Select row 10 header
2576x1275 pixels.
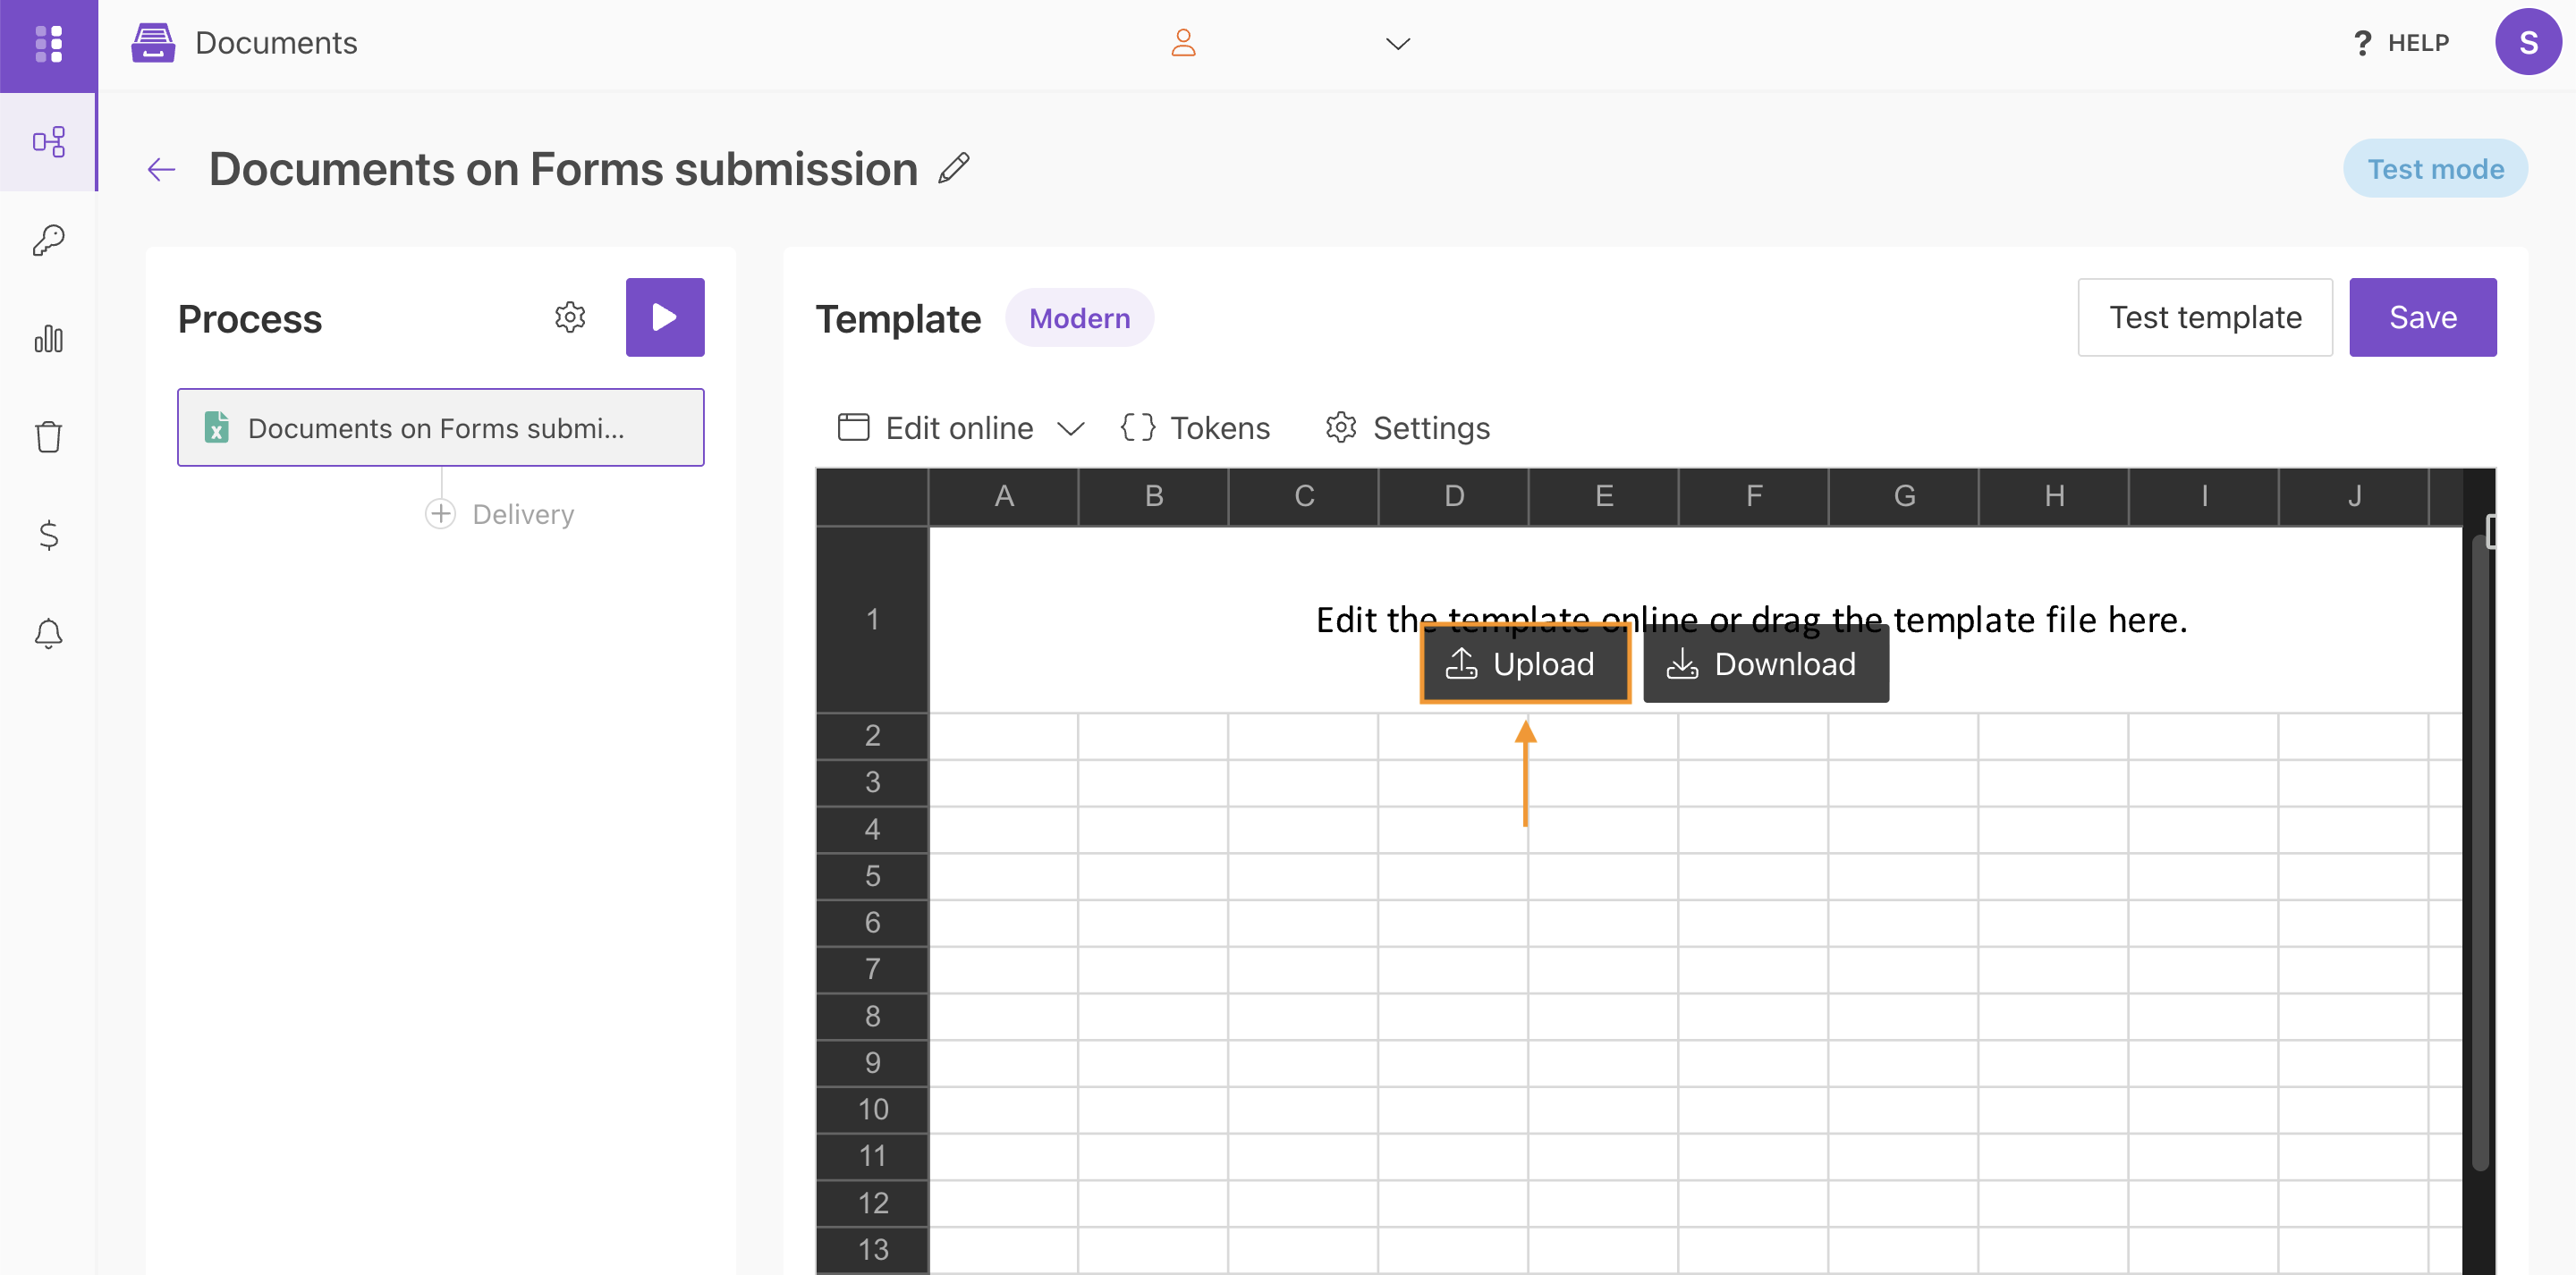[872, 1109]
